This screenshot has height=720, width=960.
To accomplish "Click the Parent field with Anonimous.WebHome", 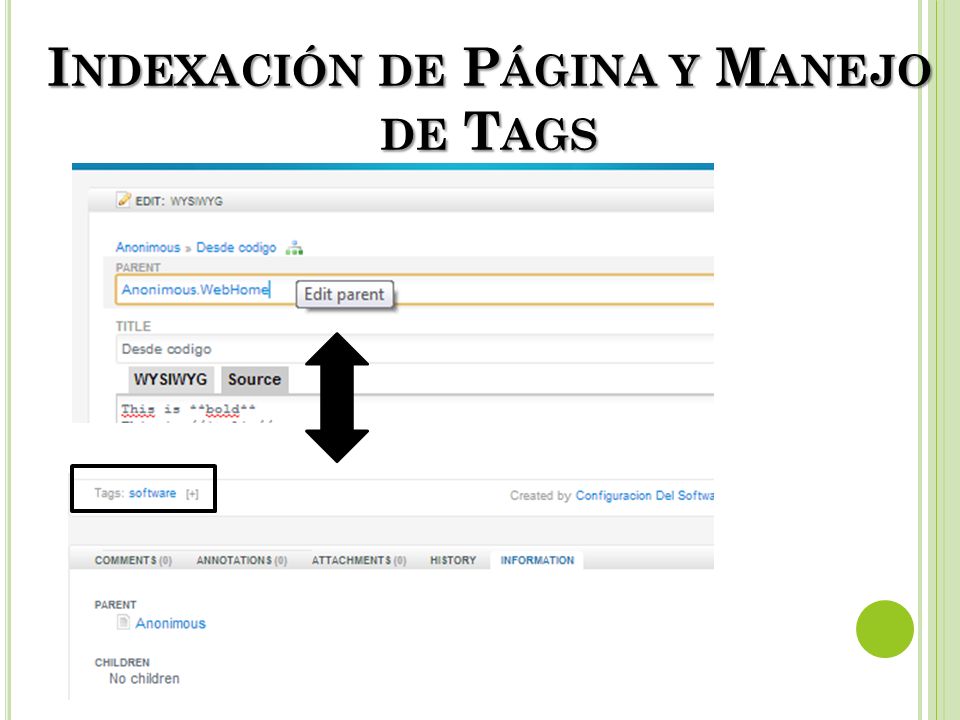I will [414, 290].
